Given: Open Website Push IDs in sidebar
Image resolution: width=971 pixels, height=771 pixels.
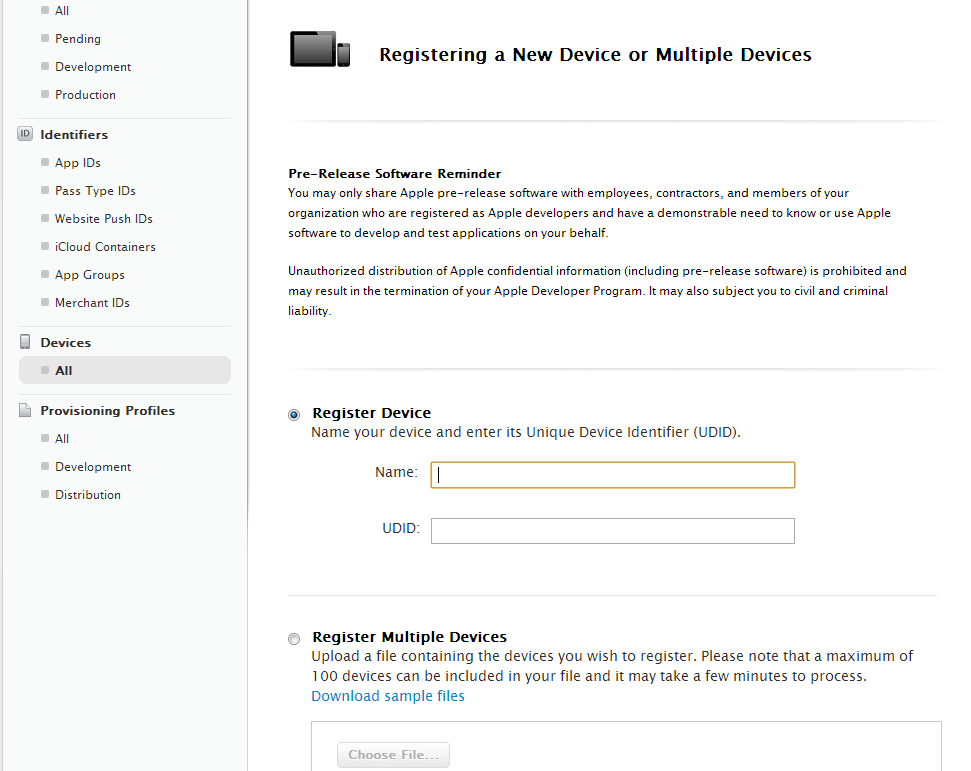Looking at the screenshot, I should pos(103,218).
